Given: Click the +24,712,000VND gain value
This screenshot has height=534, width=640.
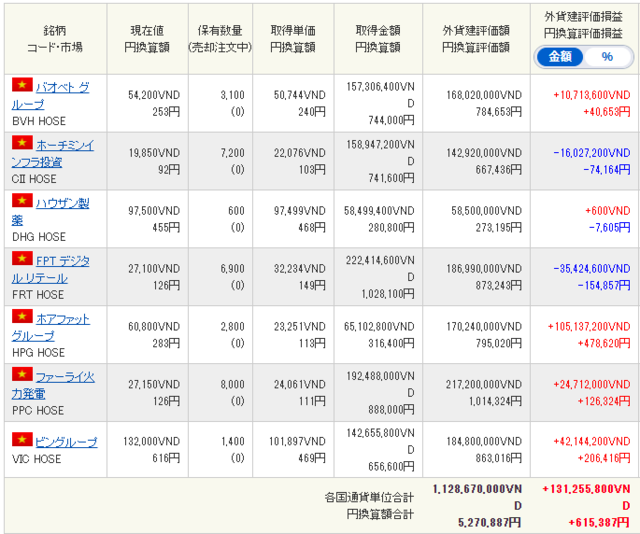Looking at the screenshot, I should click(x=592, y=385).
